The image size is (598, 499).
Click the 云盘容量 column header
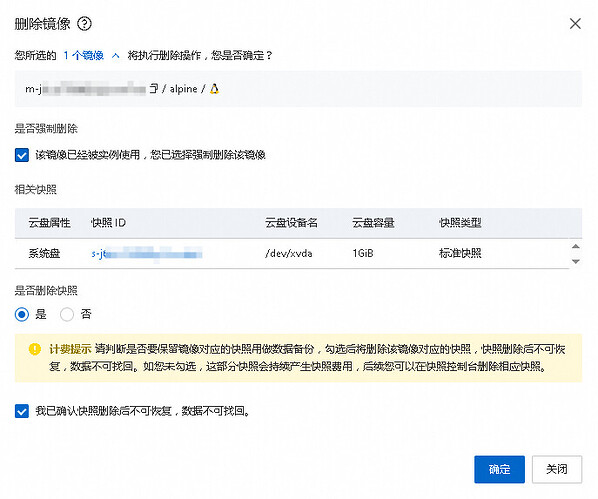[x=373, y=223]
